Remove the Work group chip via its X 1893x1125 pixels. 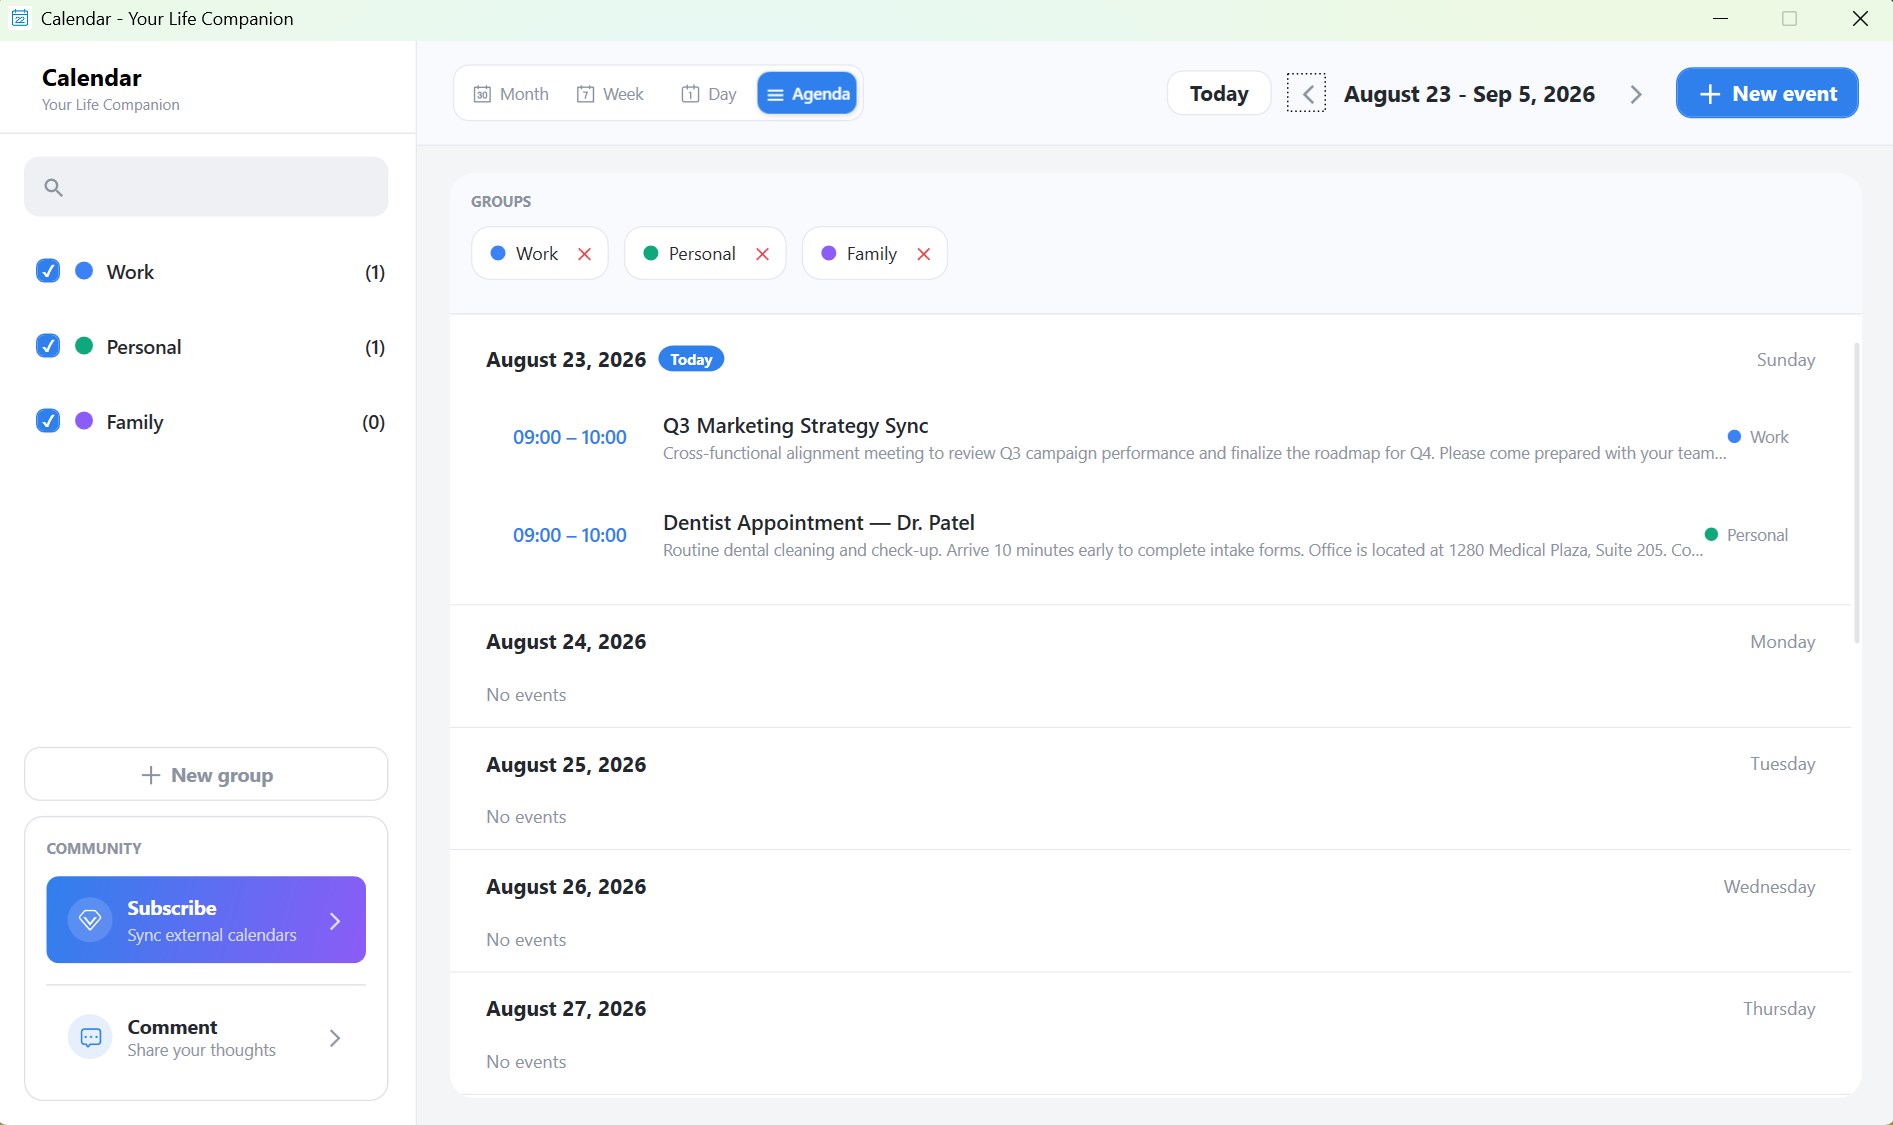[x=585, y=254]
